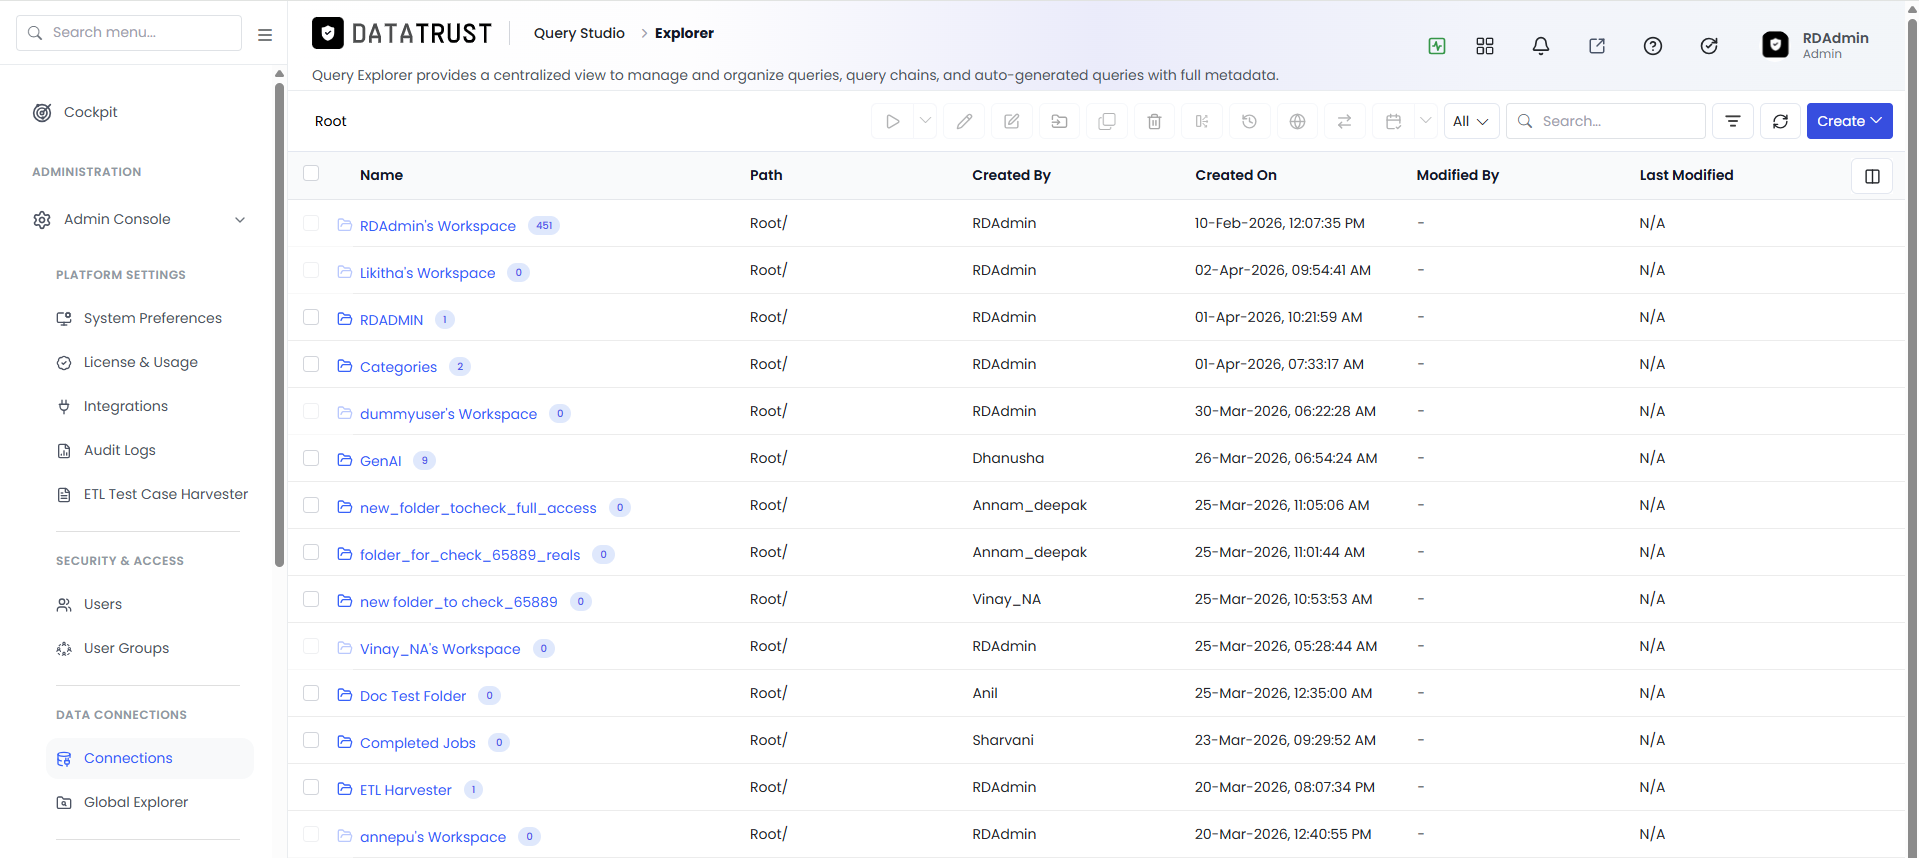Open the version history clock icon

[x=1249, y=121]
